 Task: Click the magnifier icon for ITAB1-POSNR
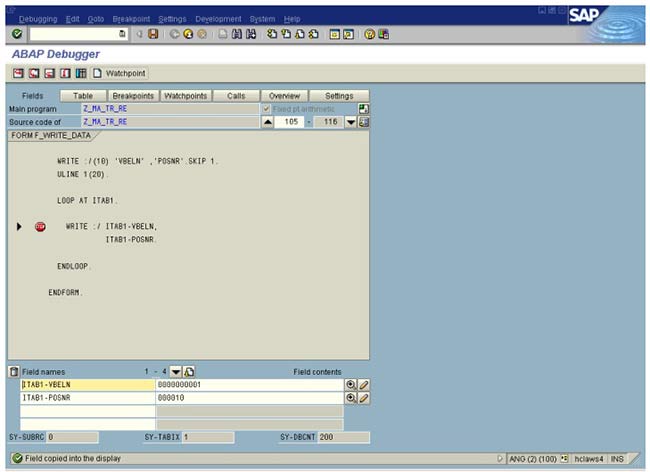pyautogui.click(x=351, y=398)
